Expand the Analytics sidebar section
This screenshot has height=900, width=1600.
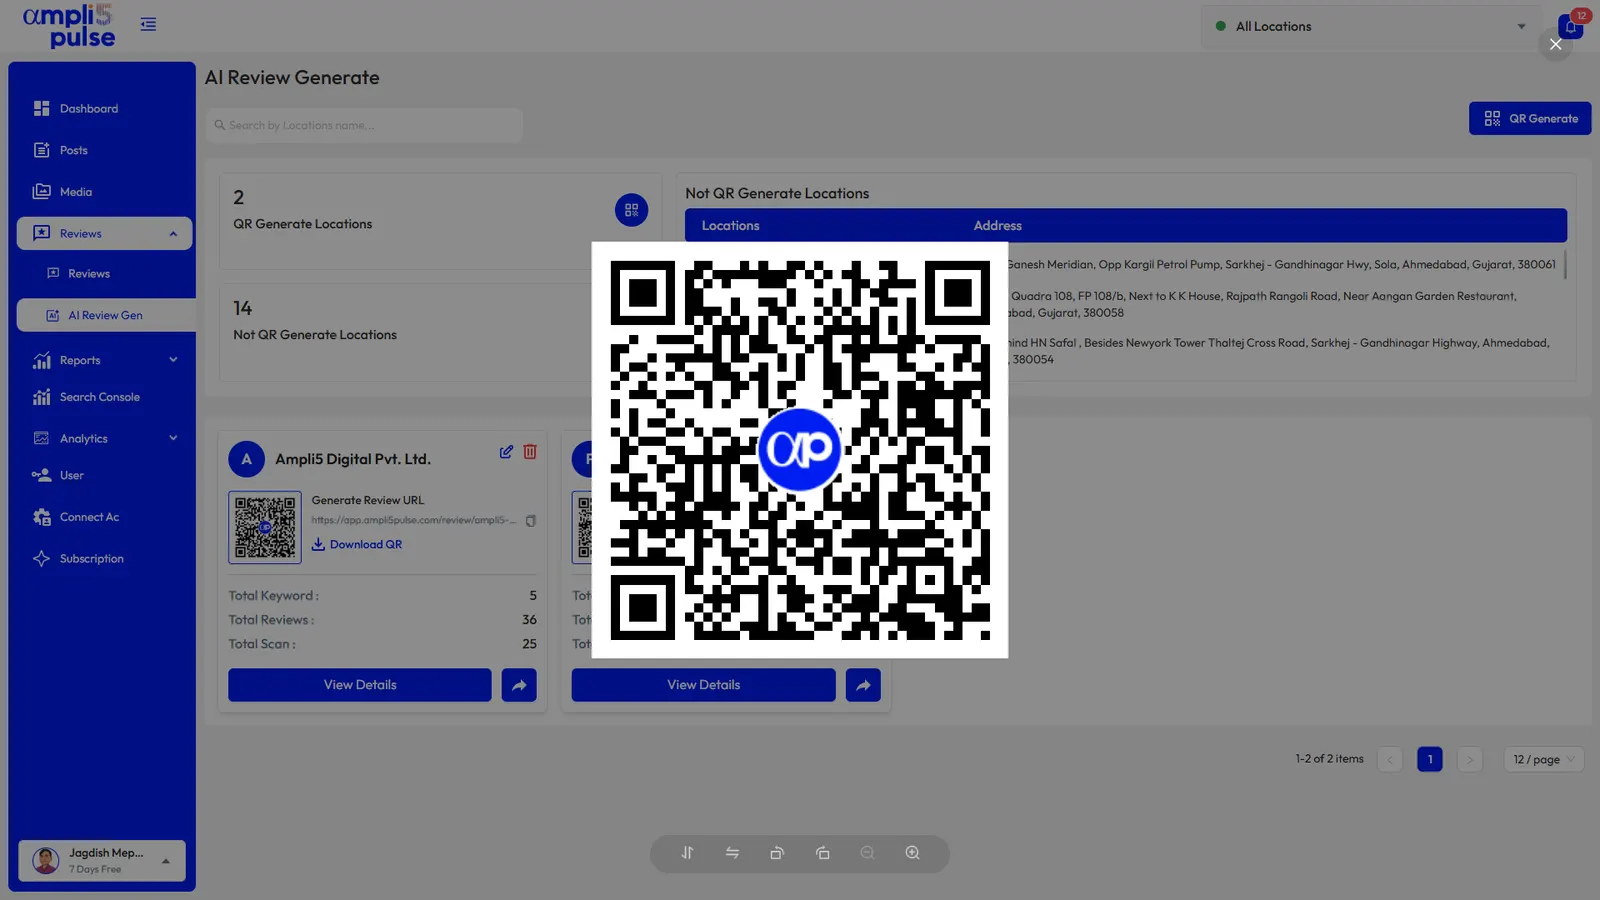point(104,438)
